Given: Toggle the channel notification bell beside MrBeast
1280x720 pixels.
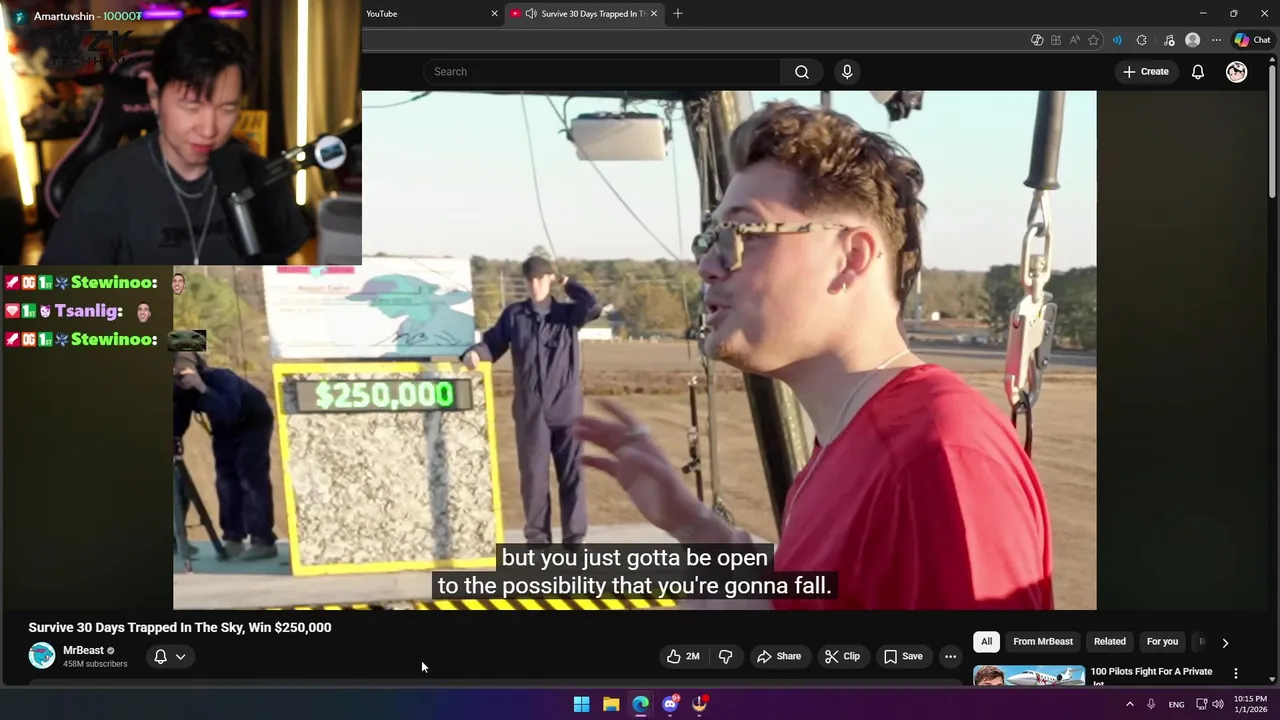Looking at the screenshot, I should point(160,656).
